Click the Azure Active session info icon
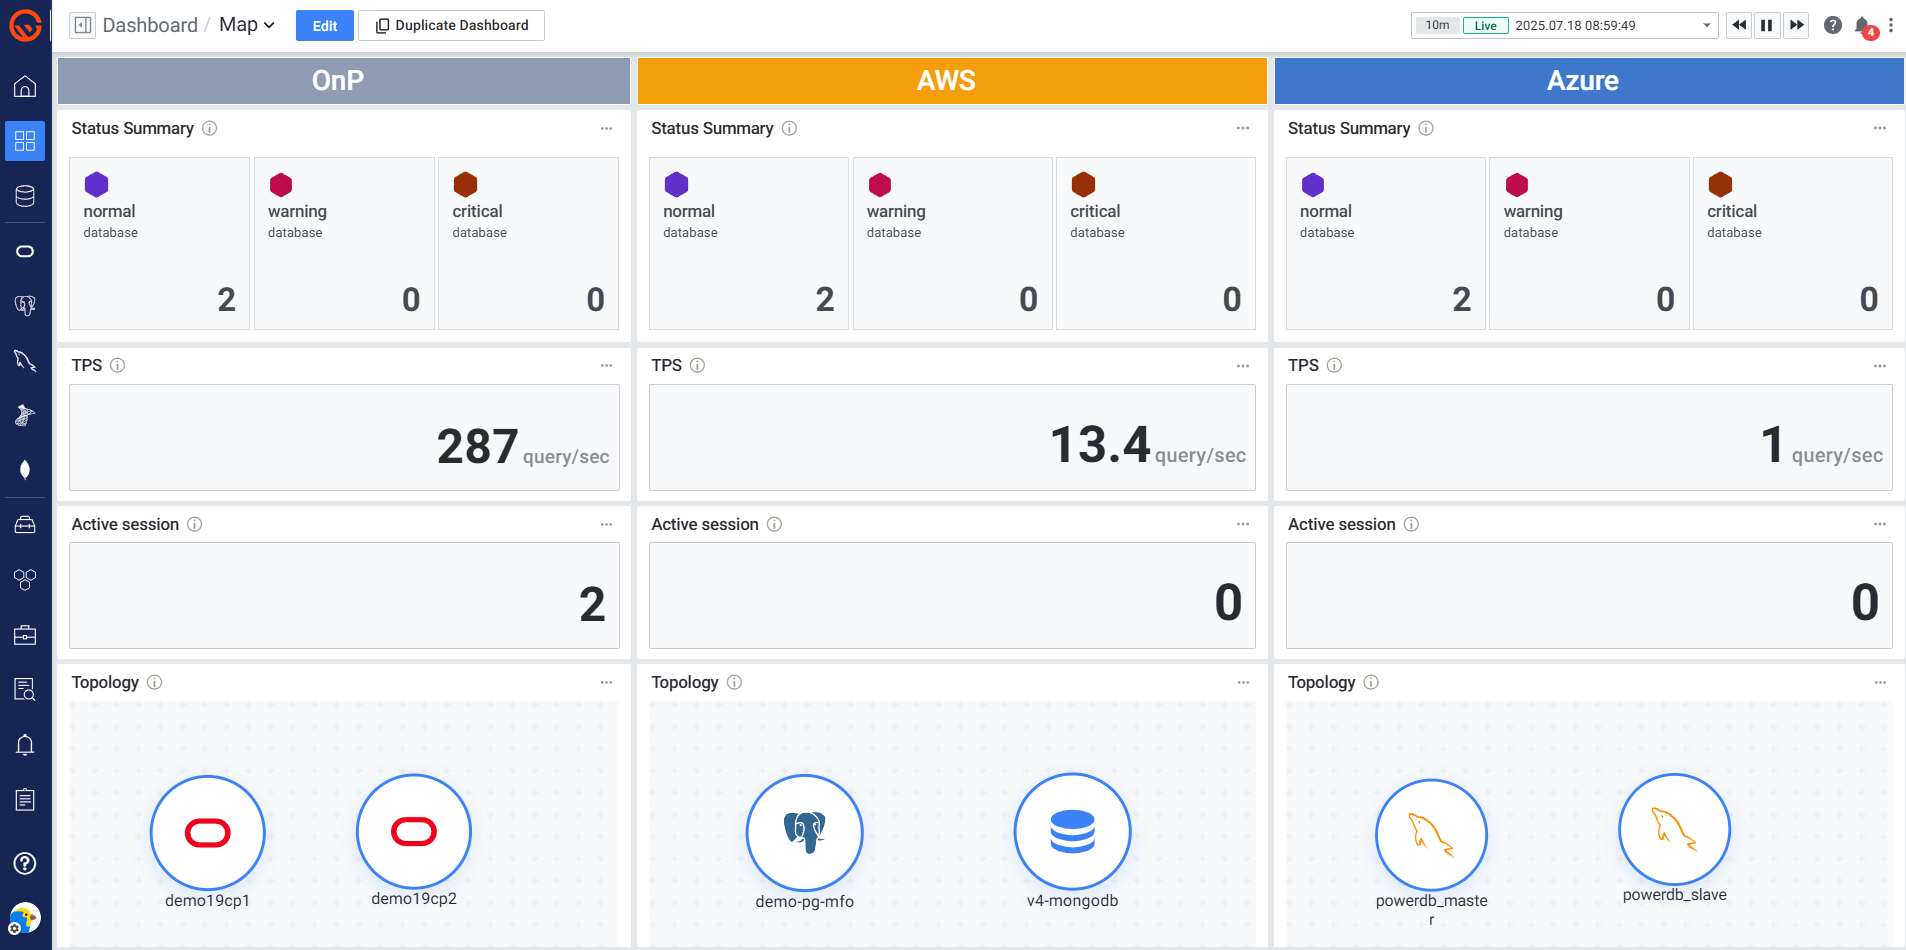1906x950 pixels. click(1411, 524)
